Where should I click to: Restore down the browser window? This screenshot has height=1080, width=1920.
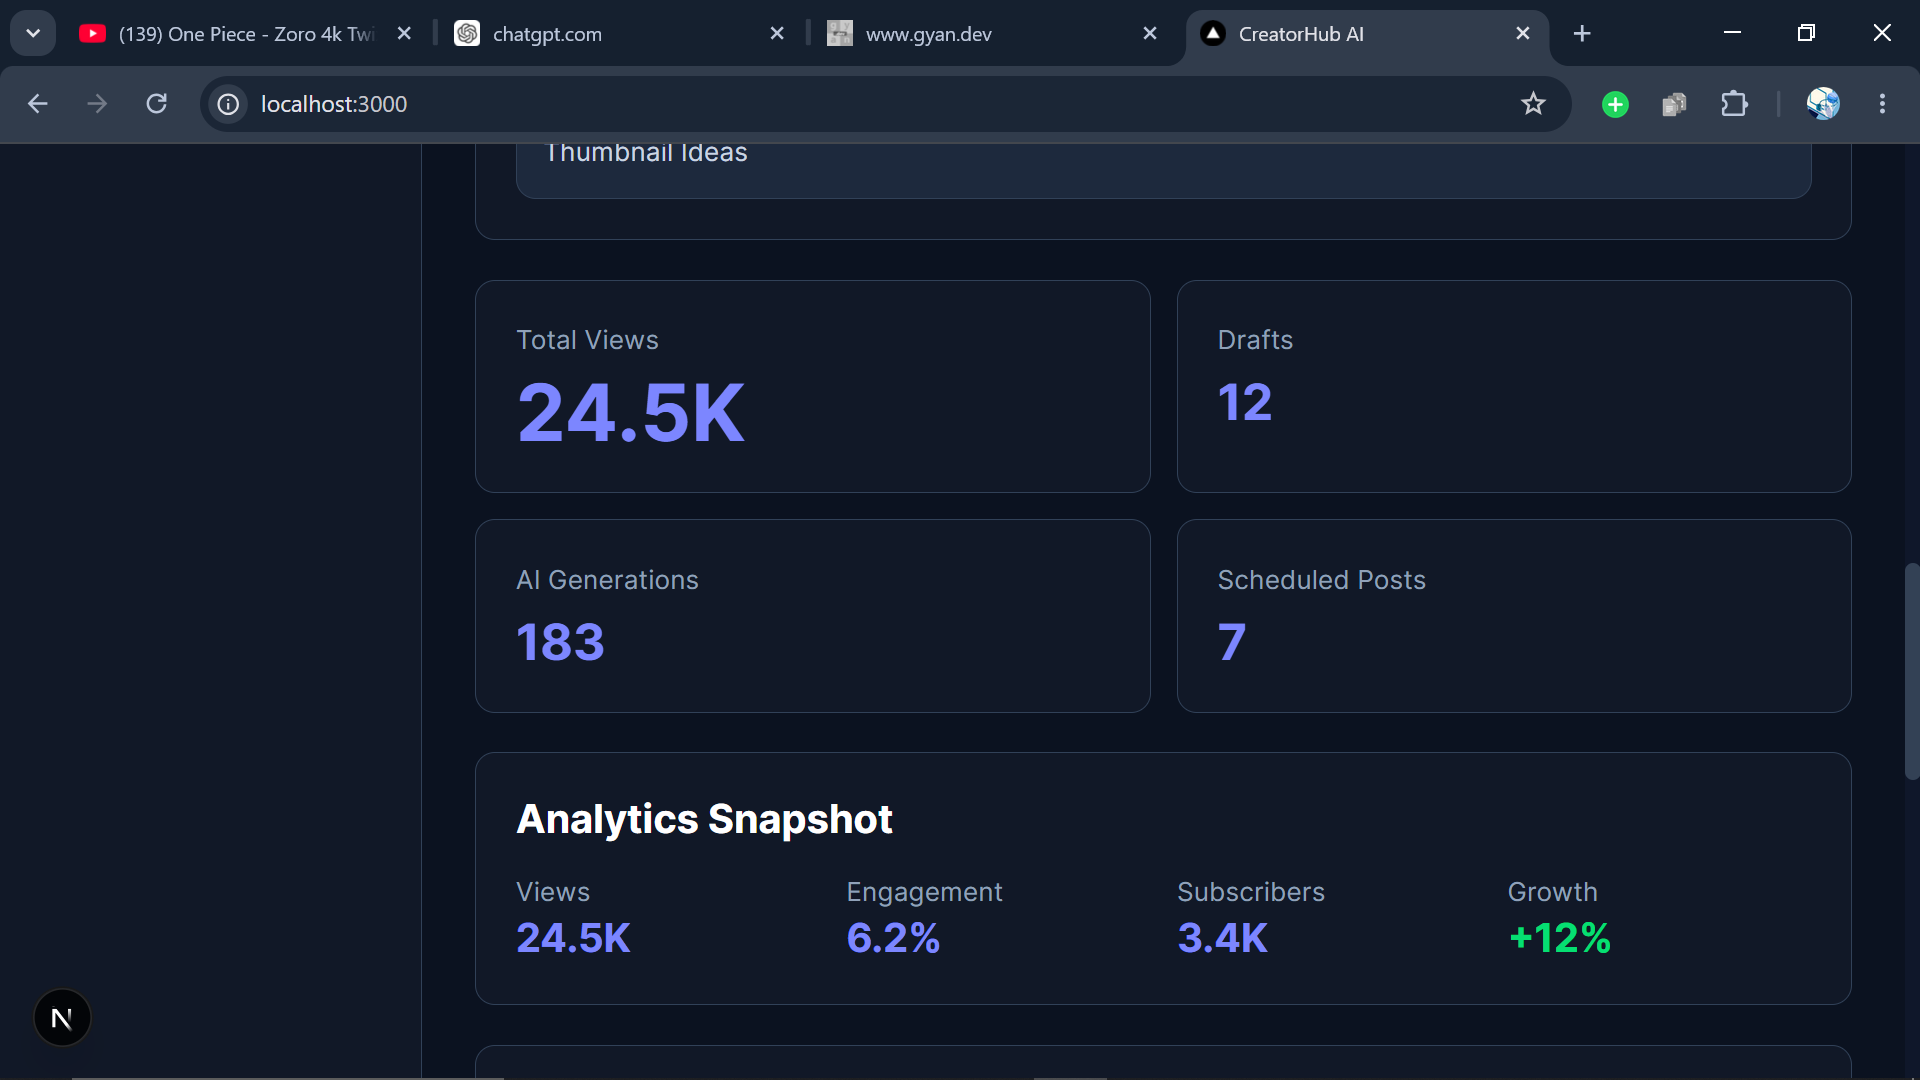[x=1806, y=33]
